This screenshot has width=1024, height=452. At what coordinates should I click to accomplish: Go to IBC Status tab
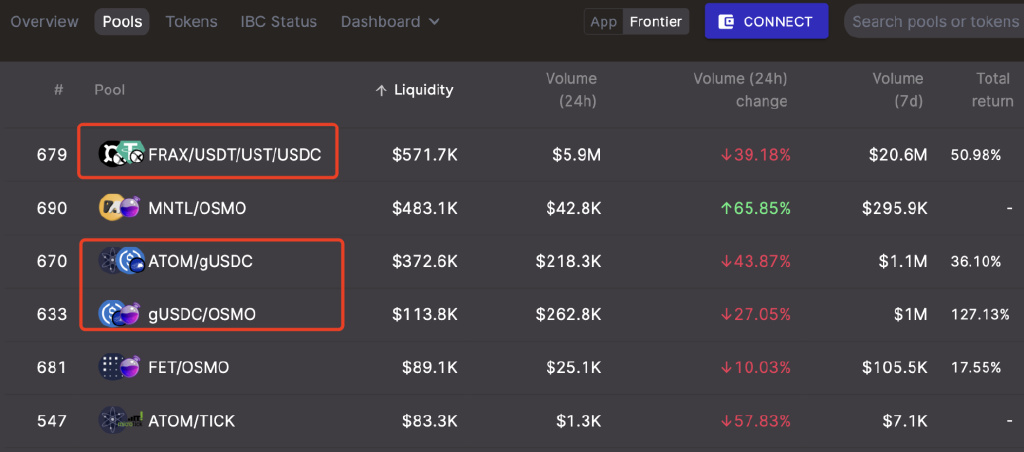pyautogui.click(x=279, y=22)
